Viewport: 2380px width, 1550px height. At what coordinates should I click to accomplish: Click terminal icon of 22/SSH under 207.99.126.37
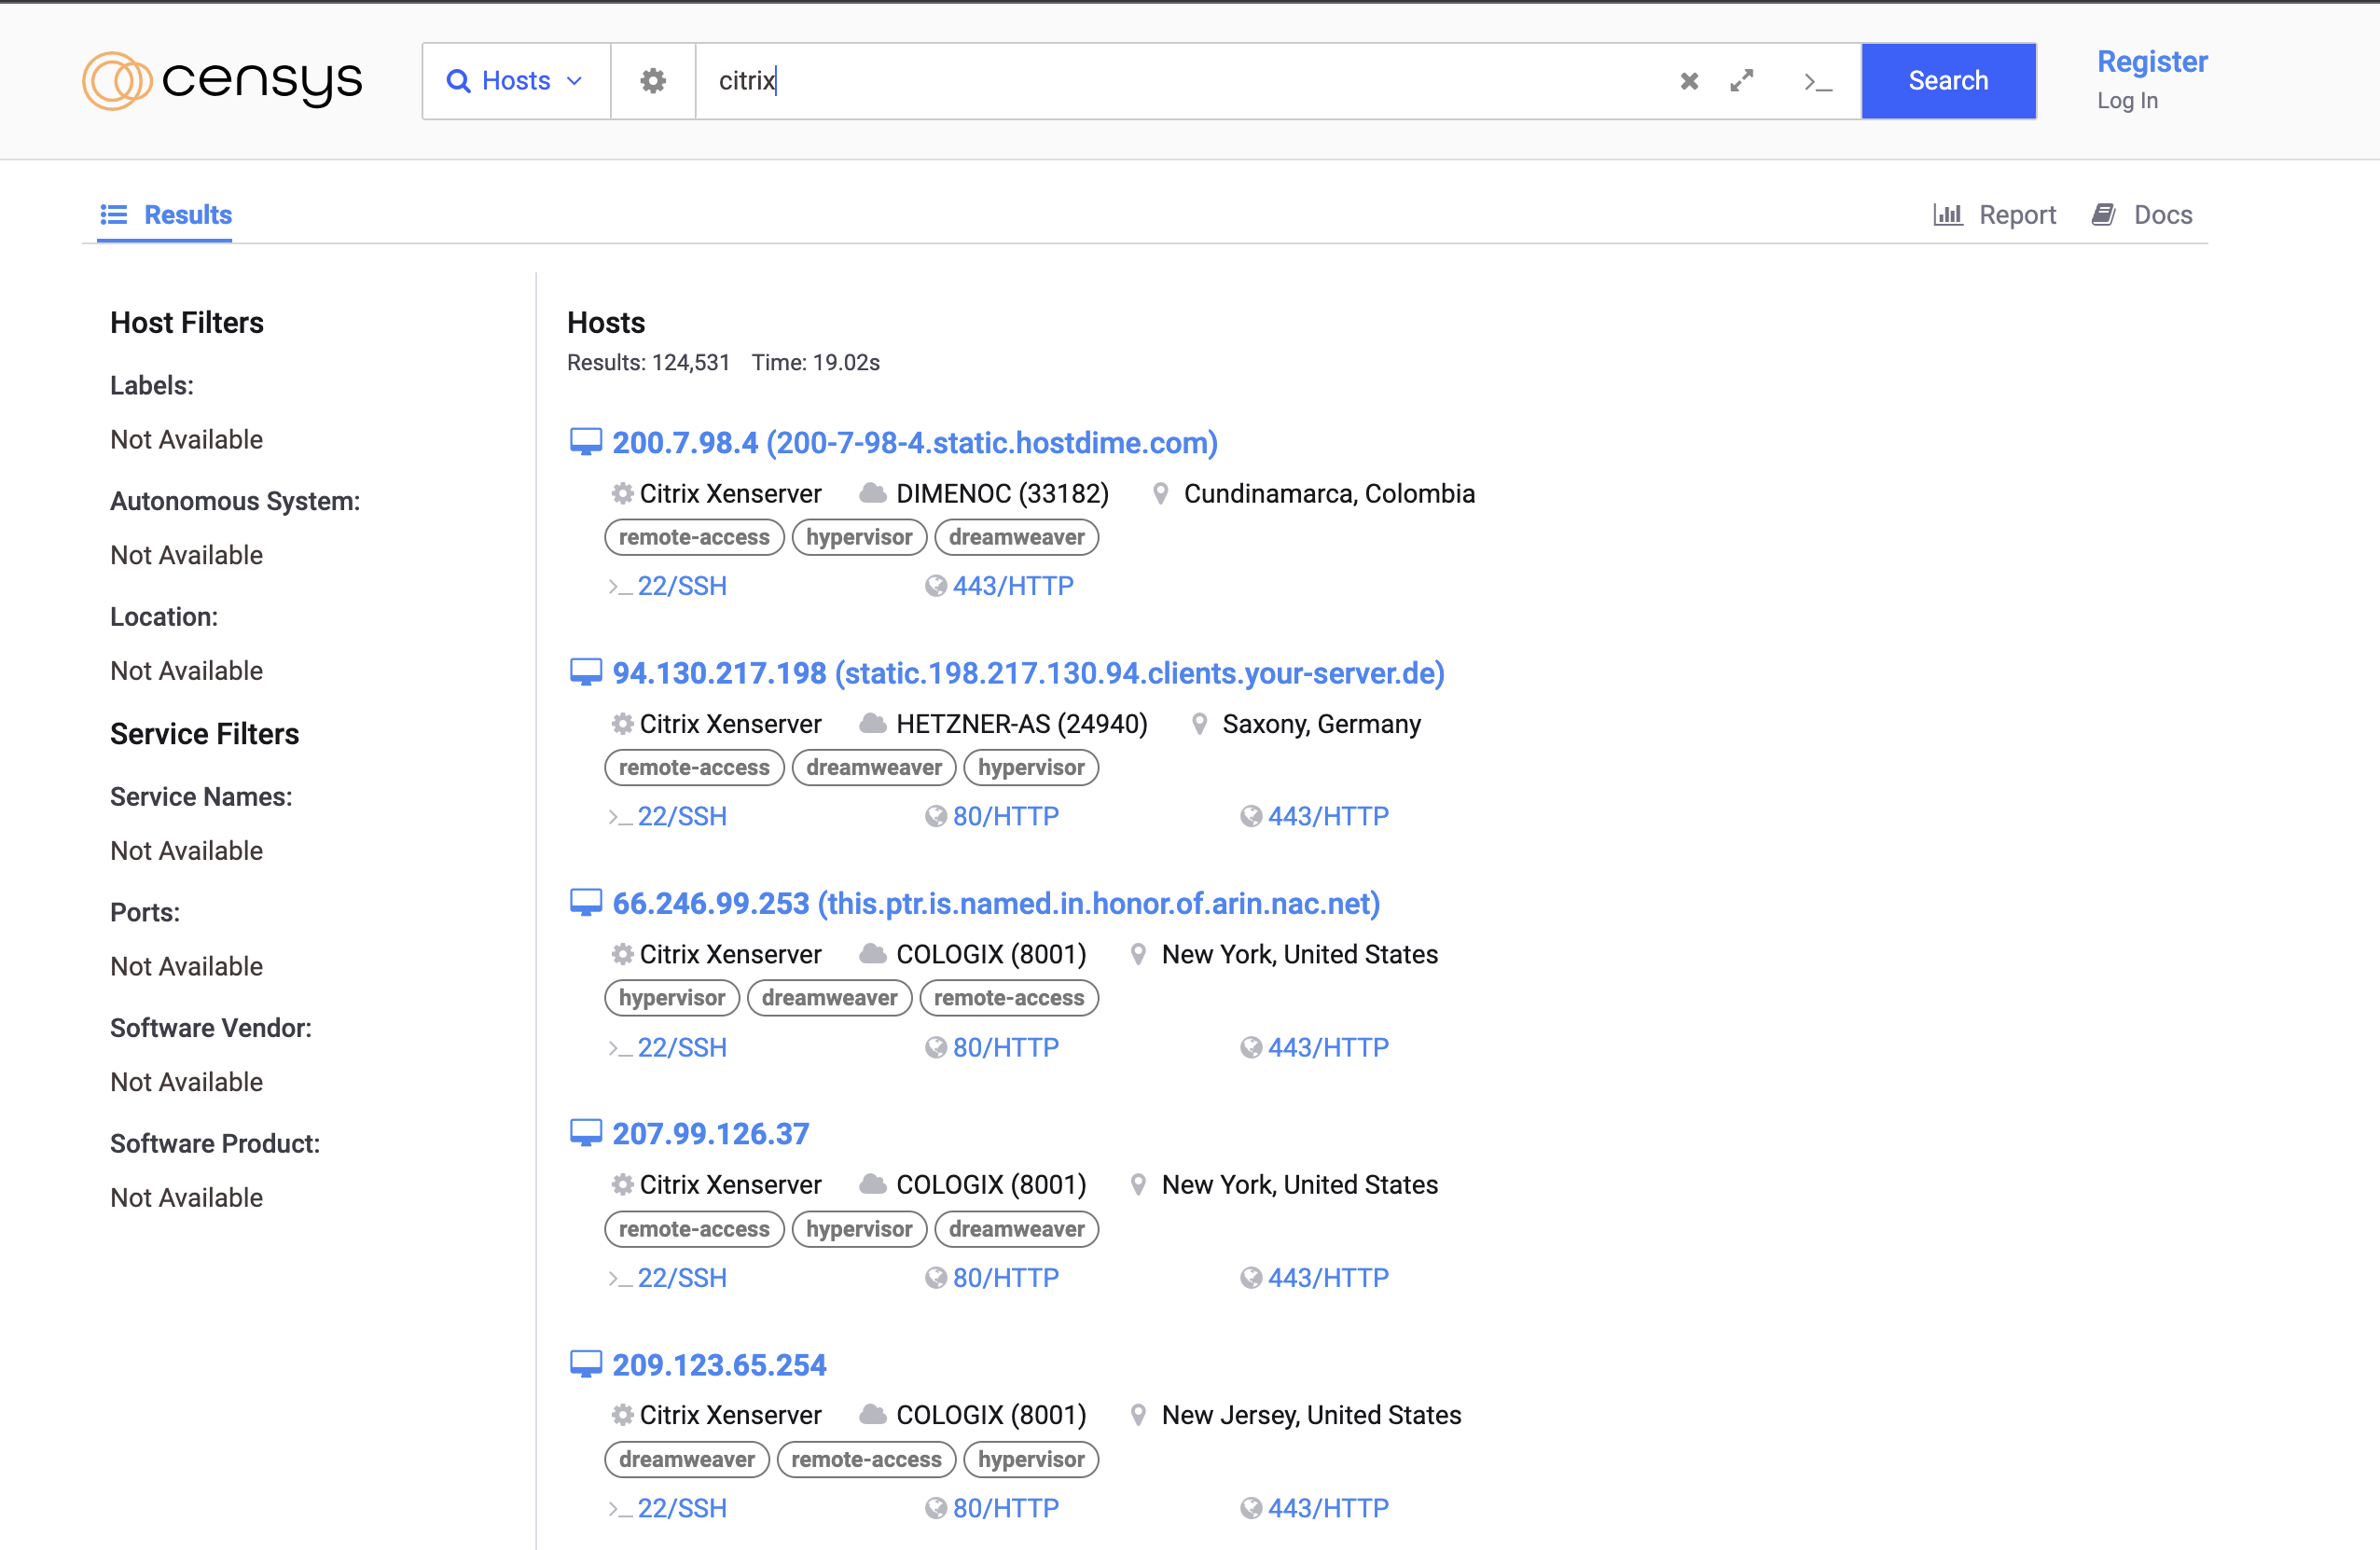(621, 1279)
